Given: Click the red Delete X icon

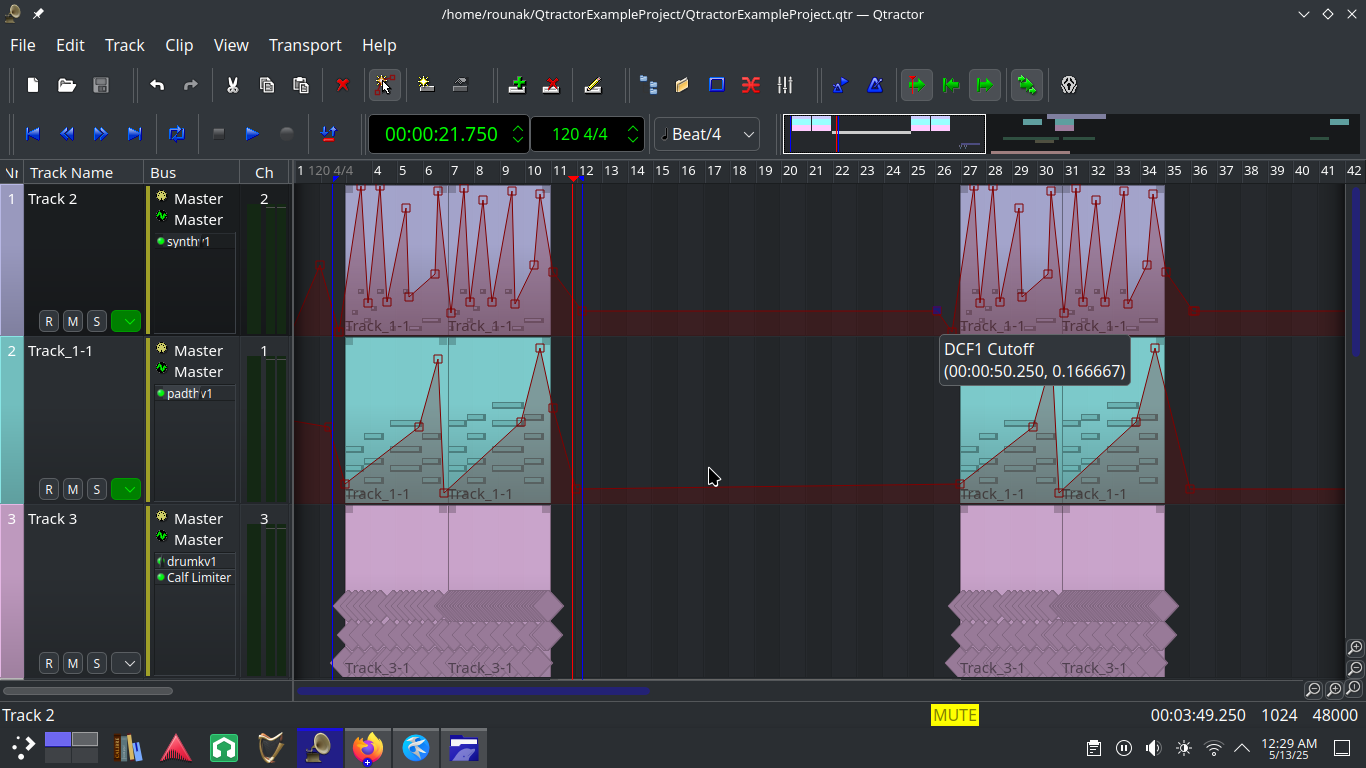Looking at the screenshot, I should [x=343, y=86].
